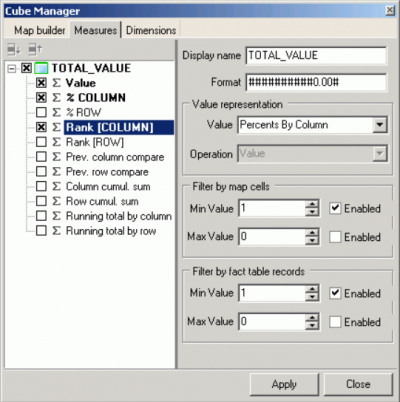Open the Value representation dropdown
Screen dimensions: 400x402
pyautogui.click(x=379, y=125)
